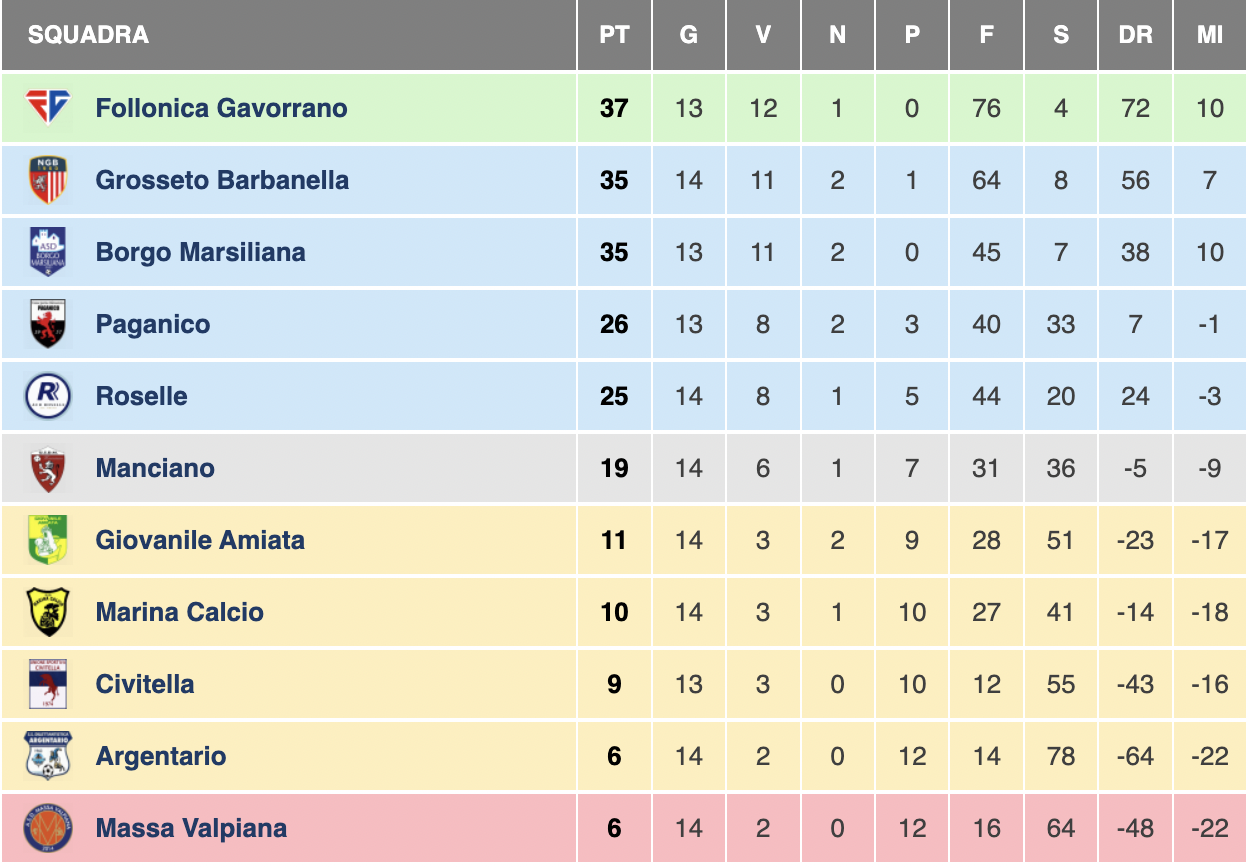Screen dimensions: 1248x868
Task: Select the Roselle team name
Action: coord(141,396)
